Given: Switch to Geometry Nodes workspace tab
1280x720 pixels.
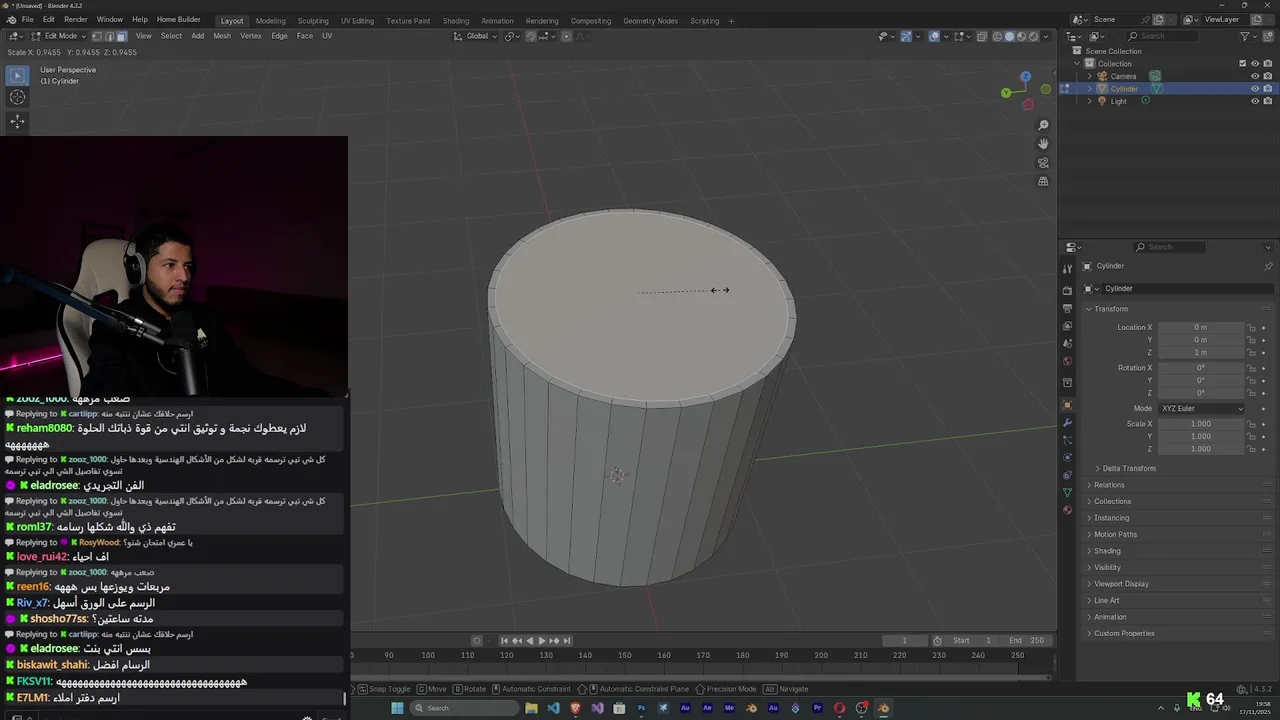Looking at the screenshot, I should pos(650,20).
